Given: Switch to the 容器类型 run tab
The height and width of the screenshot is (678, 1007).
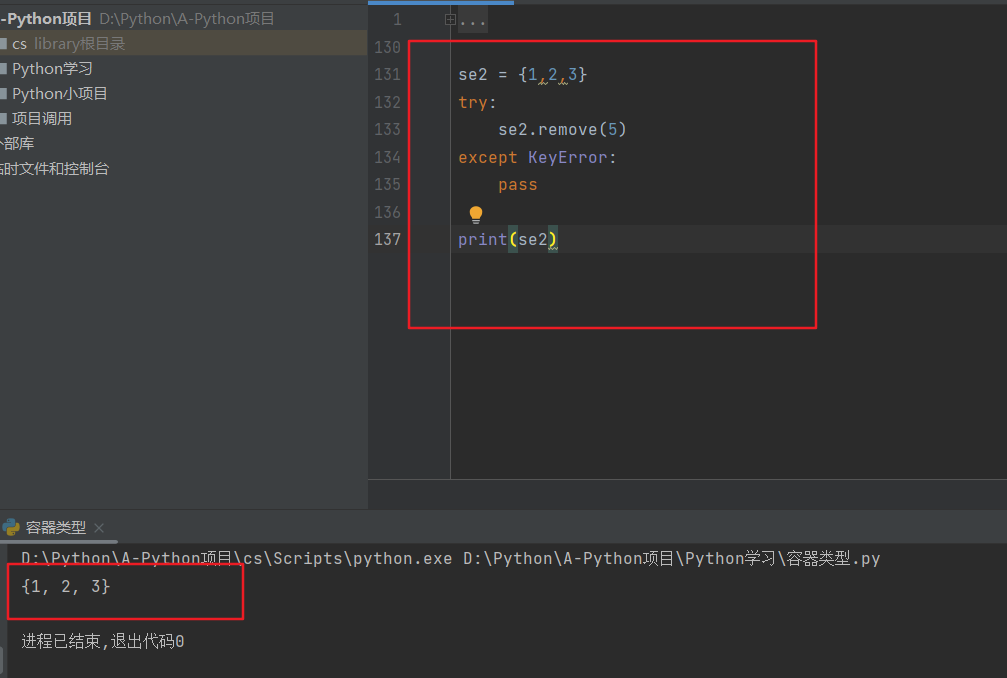Looking at the screenshot, I should [55, 528].
